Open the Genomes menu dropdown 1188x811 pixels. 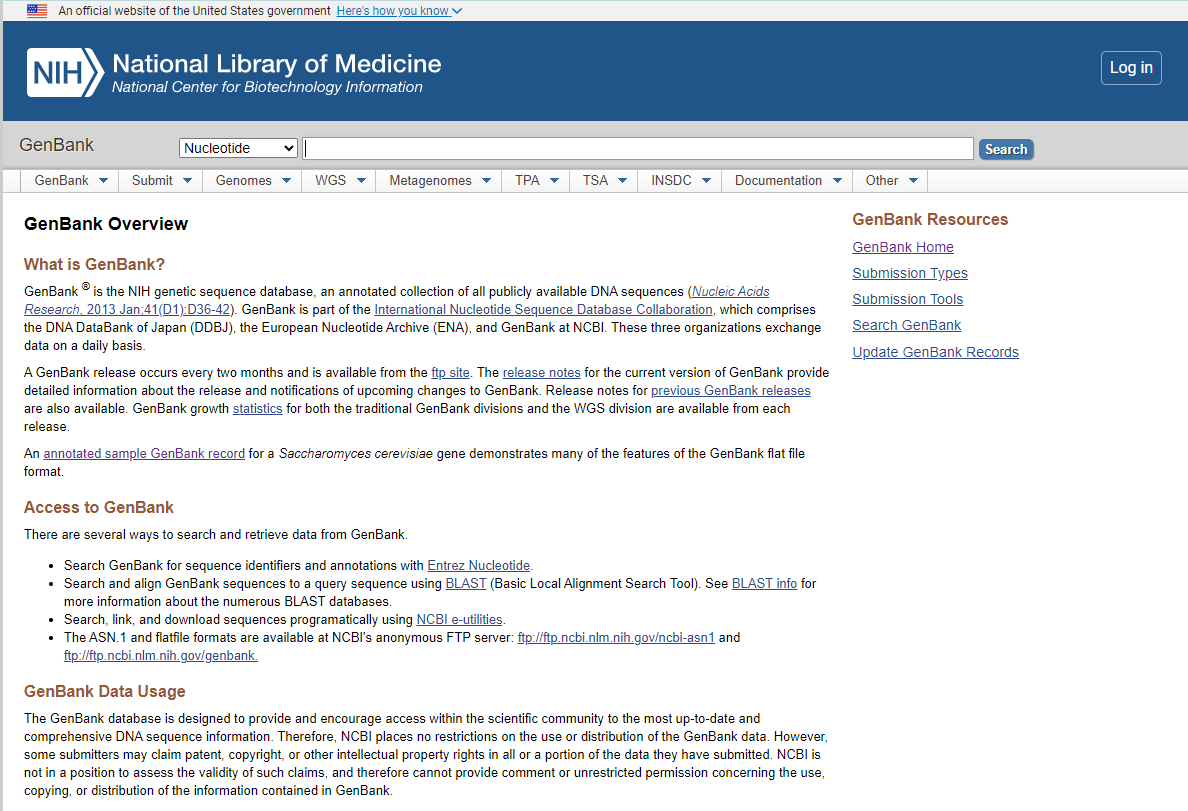tap(252, 180)
